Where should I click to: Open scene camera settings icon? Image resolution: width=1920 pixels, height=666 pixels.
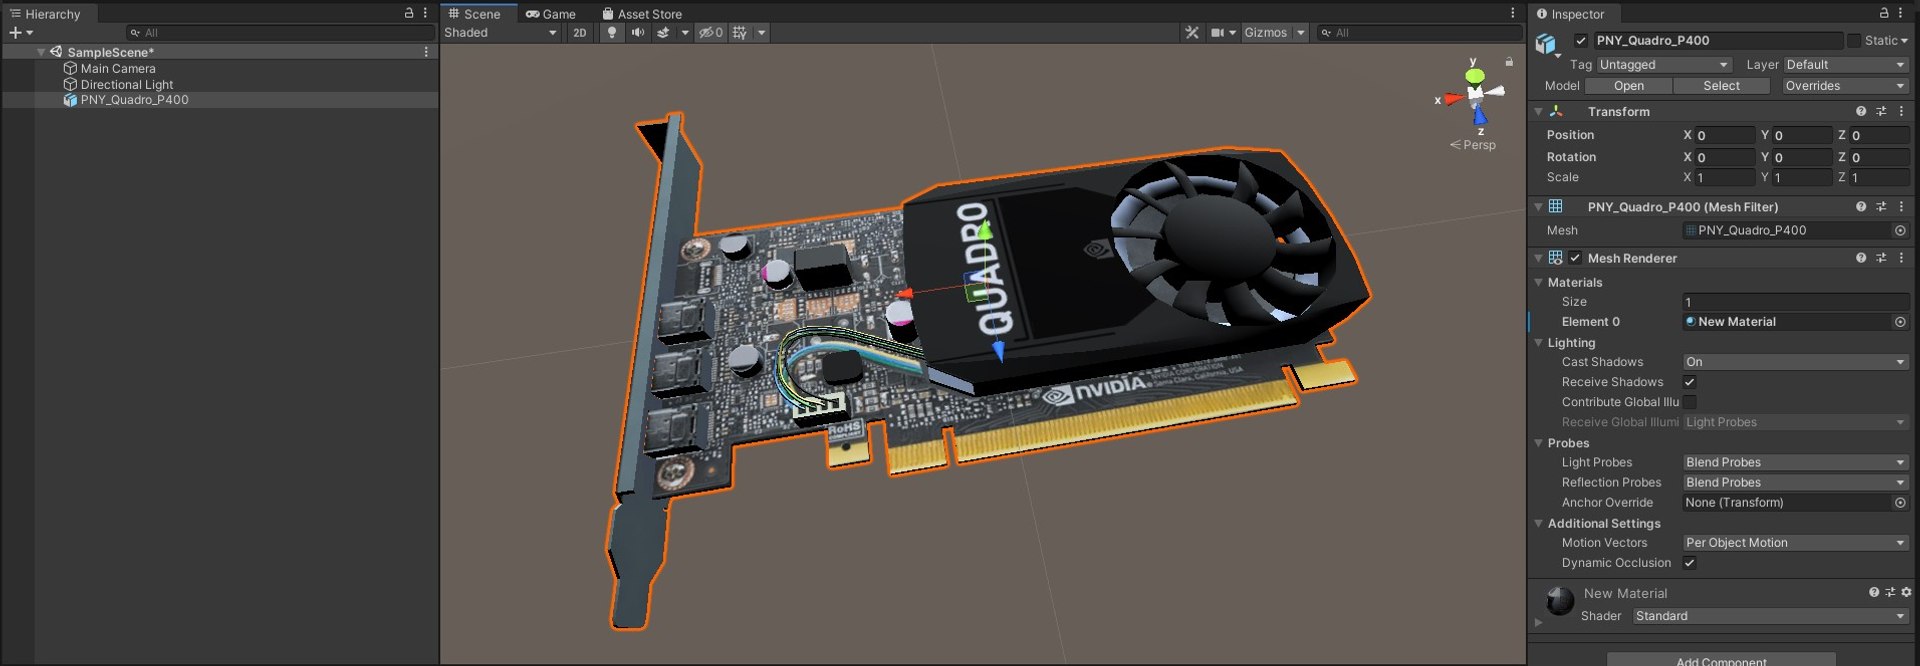click(x=1217, y=33)
